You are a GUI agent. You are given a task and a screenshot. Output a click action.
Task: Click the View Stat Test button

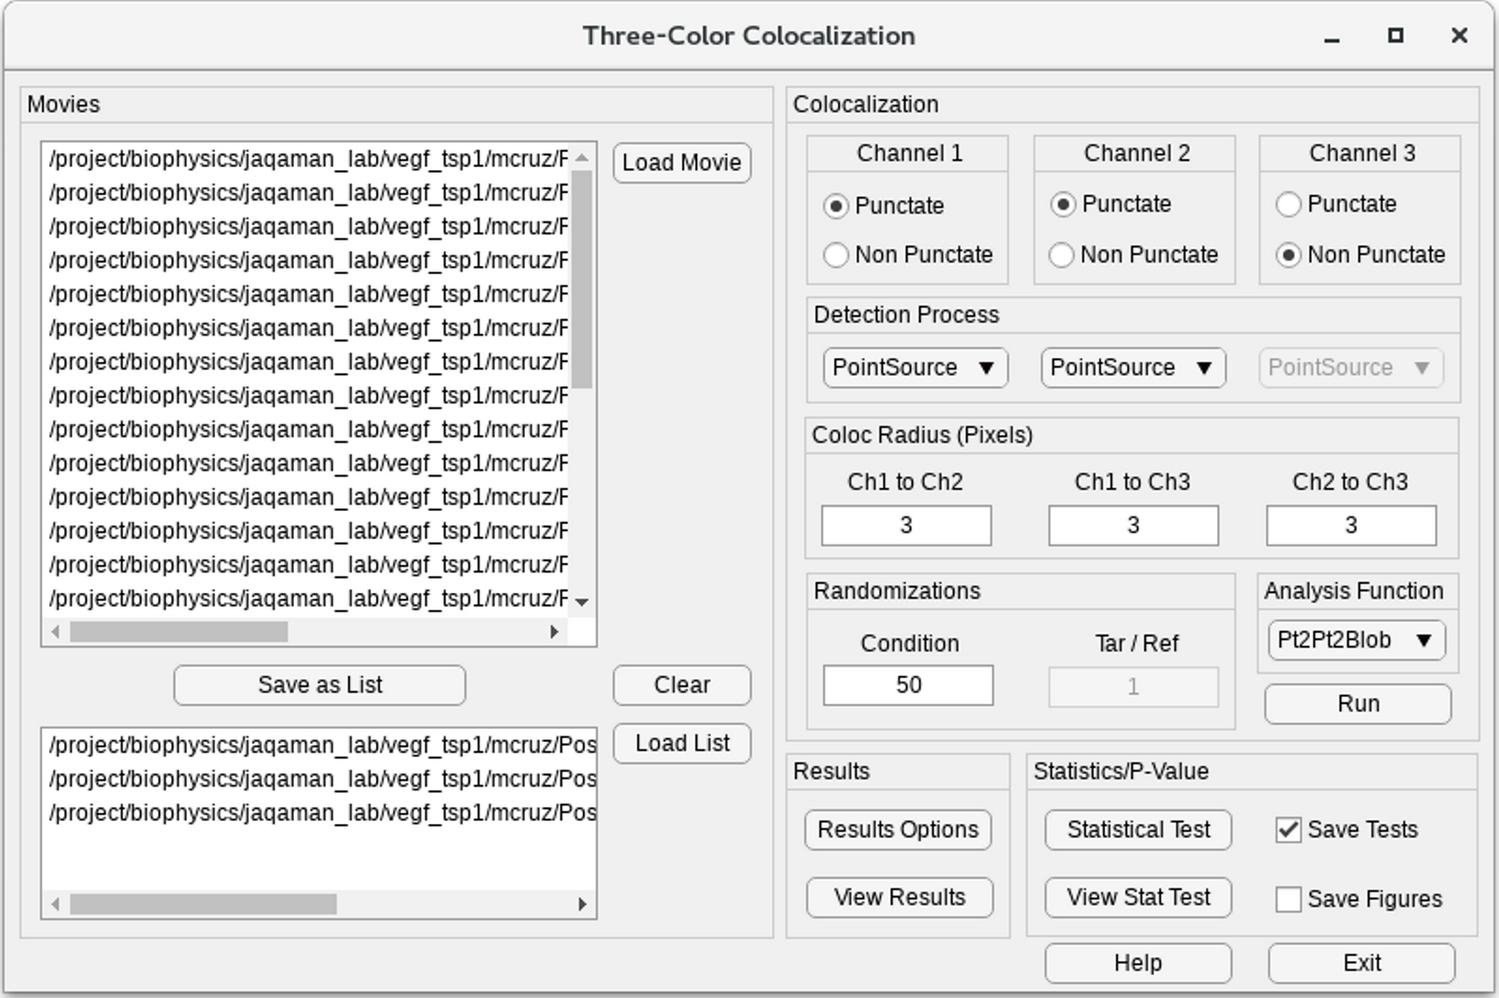click(1138, 898)
